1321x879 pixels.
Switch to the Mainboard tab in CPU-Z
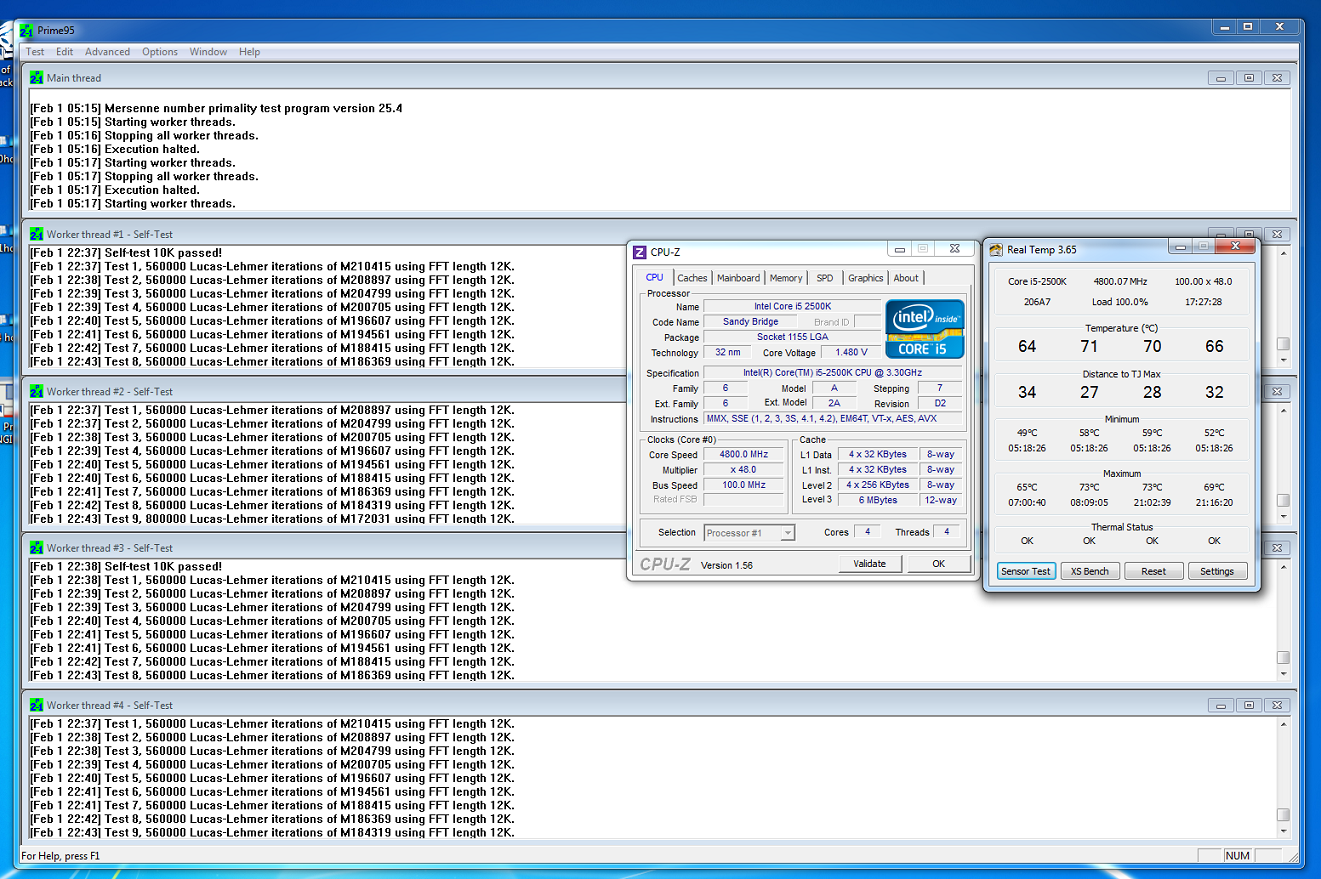click(x=738, y=278)
